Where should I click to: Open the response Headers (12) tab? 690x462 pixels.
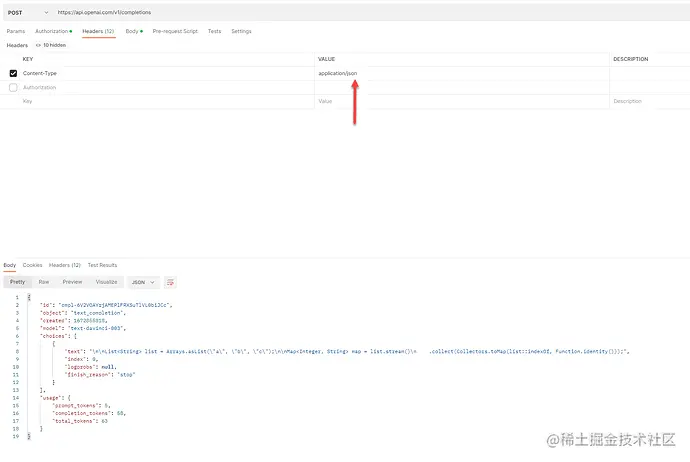[65, 265]
